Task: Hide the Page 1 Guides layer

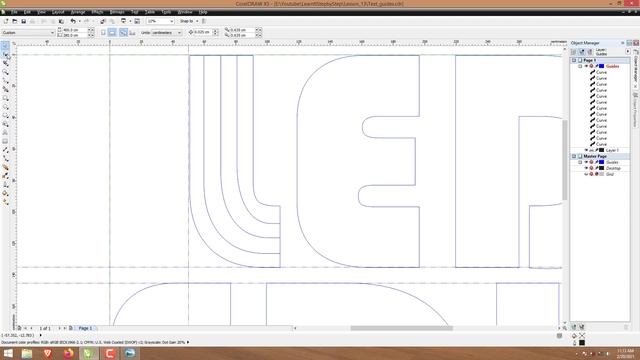Action: (586, 66)
